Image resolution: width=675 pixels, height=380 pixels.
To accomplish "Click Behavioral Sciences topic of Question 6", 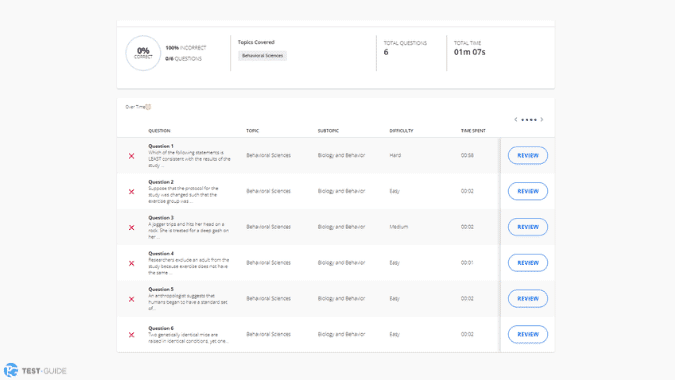I will point(269,334).
